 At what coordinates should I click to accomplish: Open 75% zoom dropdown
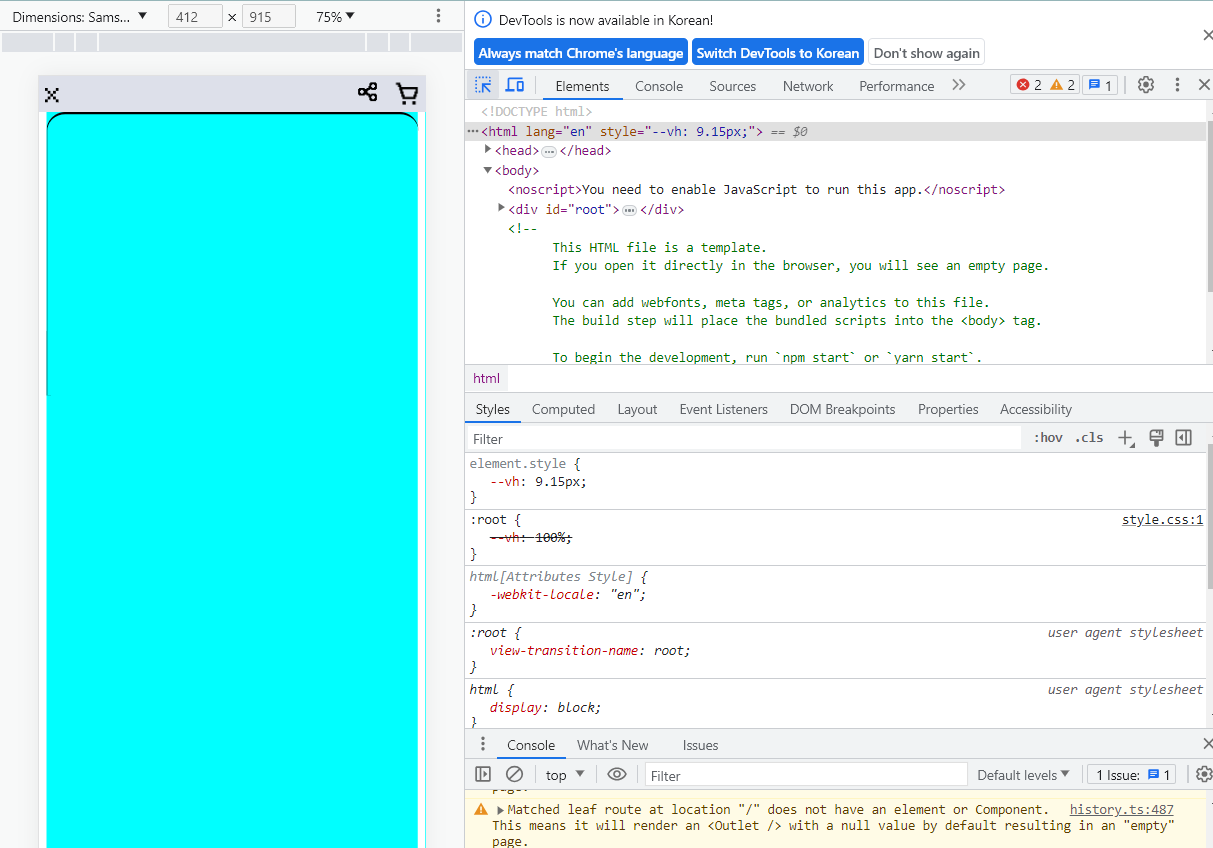335,17
